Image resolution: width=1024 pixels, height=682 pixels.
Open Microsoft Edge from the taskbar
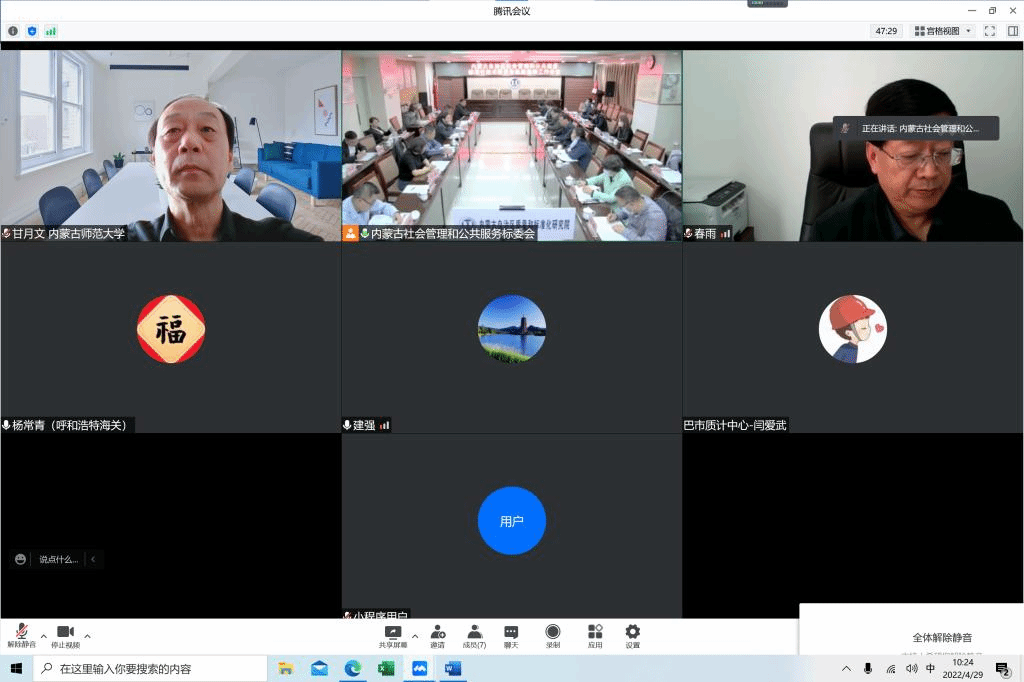tap(352, 669)
